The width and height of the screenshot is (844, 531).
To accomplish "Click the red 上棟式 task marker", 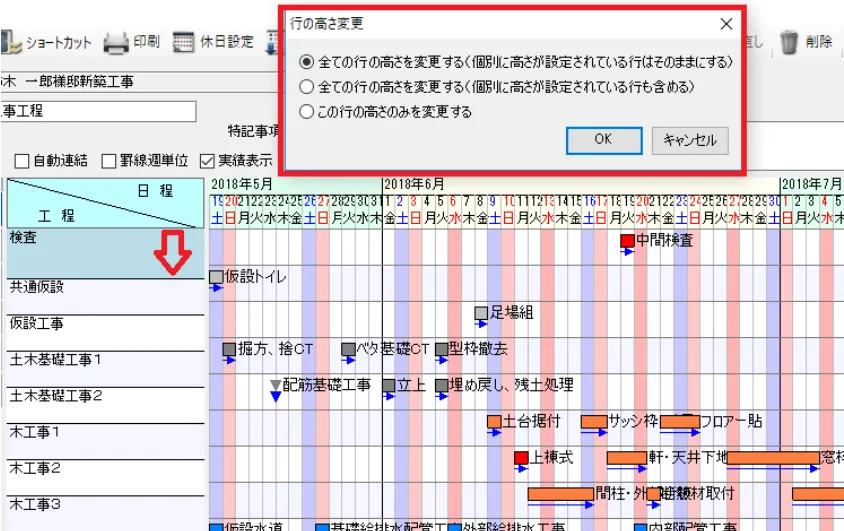I will (521, 458).
